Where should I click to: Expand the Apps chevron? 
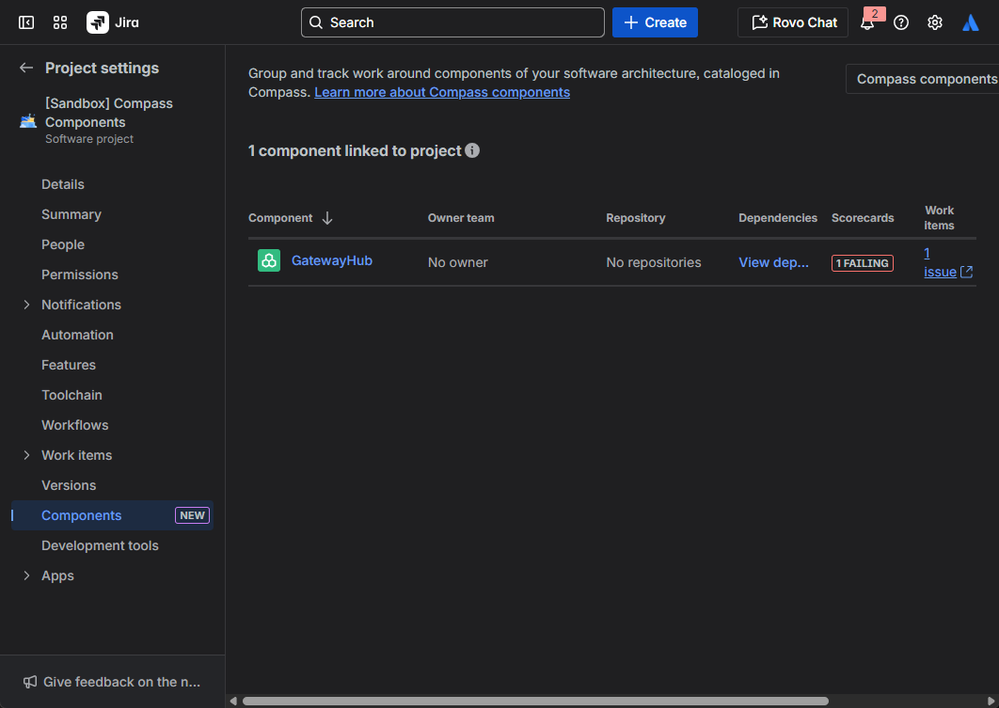tap(26, 575)
